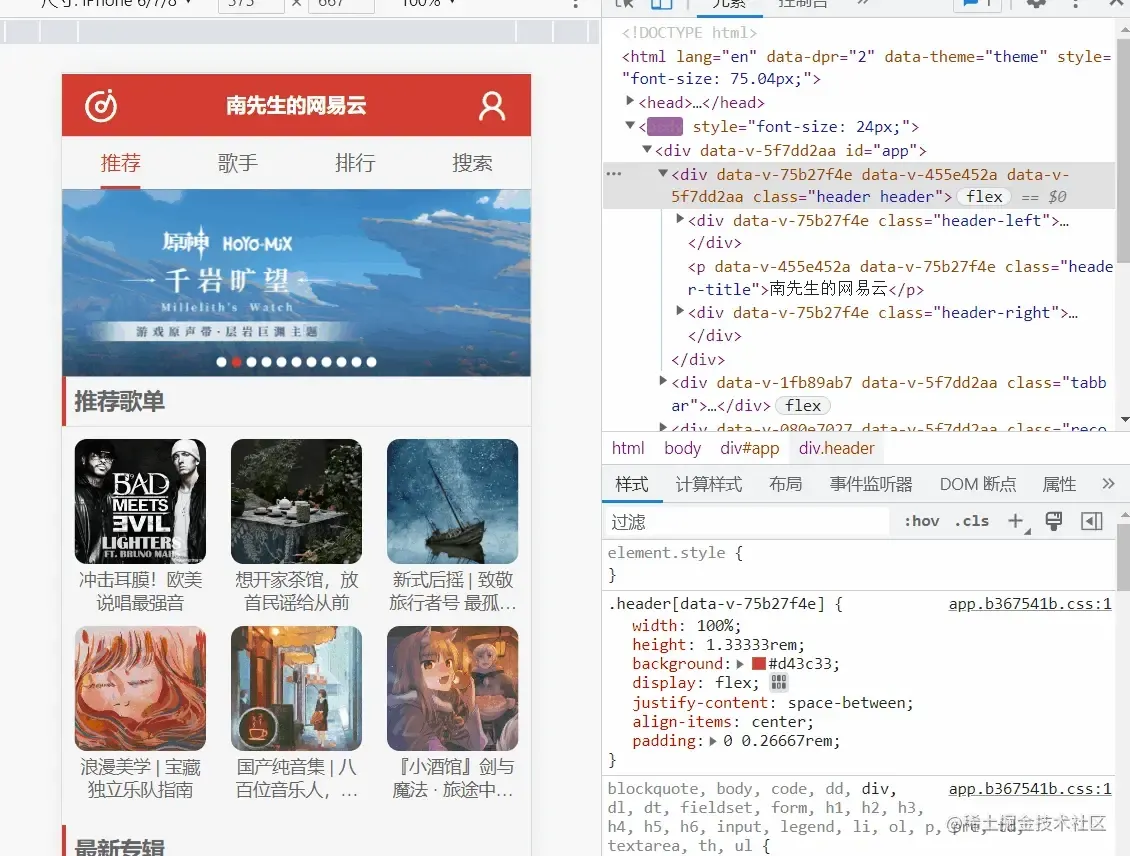This screenshot has height=856, width=1130.
Task: Collapse the selected div class header node
Action: point(663,174)
